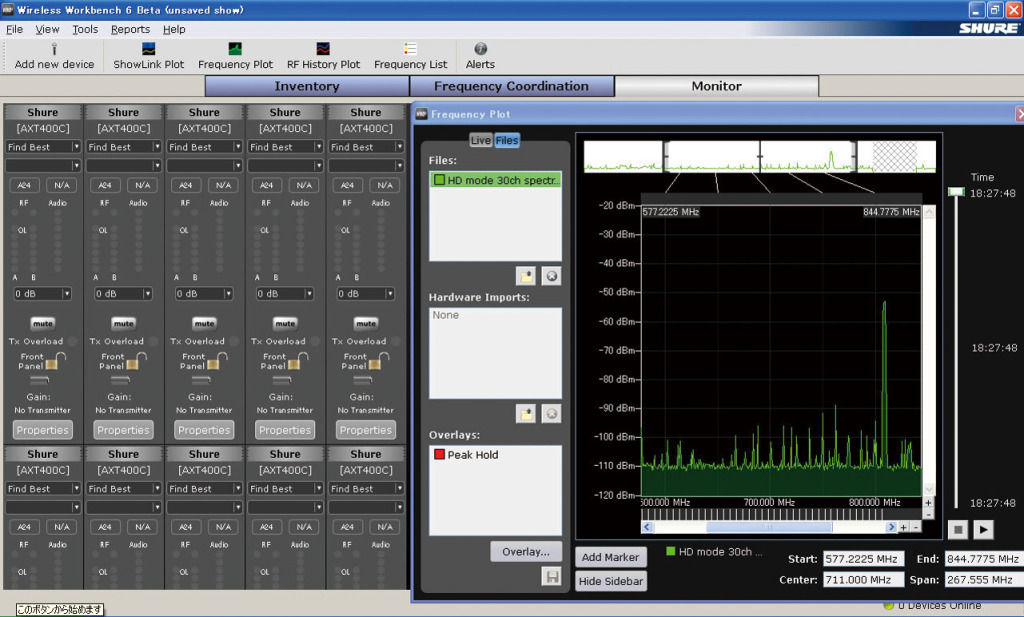Click the red Peak Hold color swatch
This screenshot has width=1024, height=617.
[x=440, y=454]
